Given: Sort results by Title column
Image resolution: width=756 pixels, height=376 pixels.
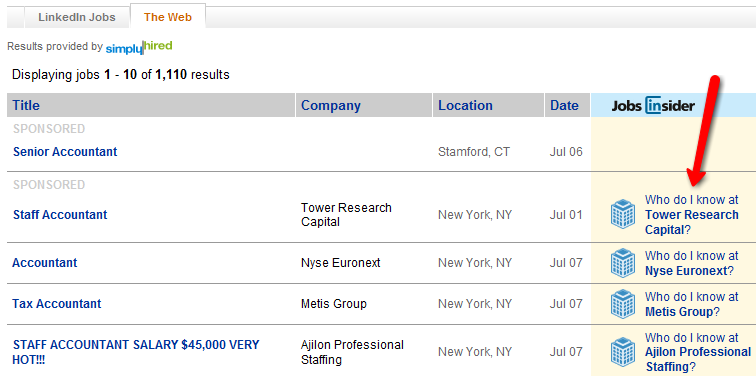Looking at the screenshot, I should 26,106.
